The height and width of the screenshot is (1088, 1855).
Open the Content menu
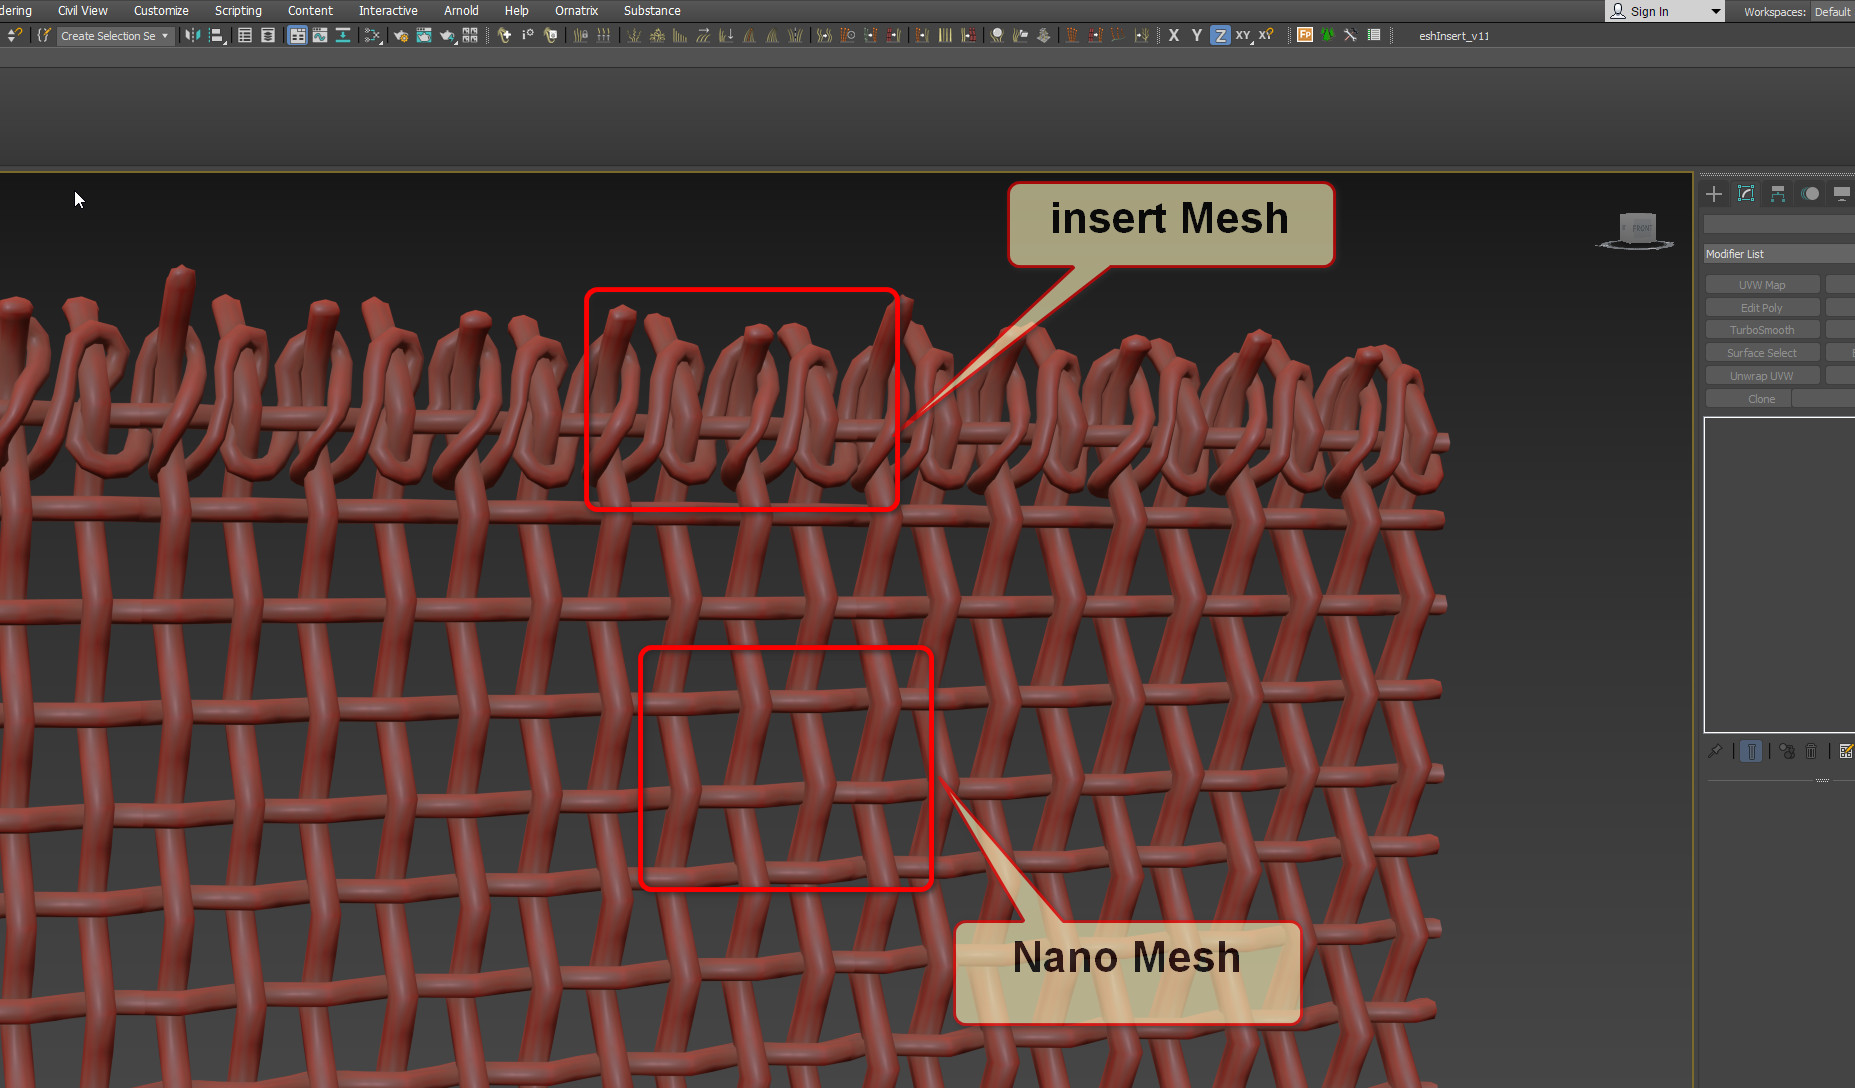click(x=310, y=11)
